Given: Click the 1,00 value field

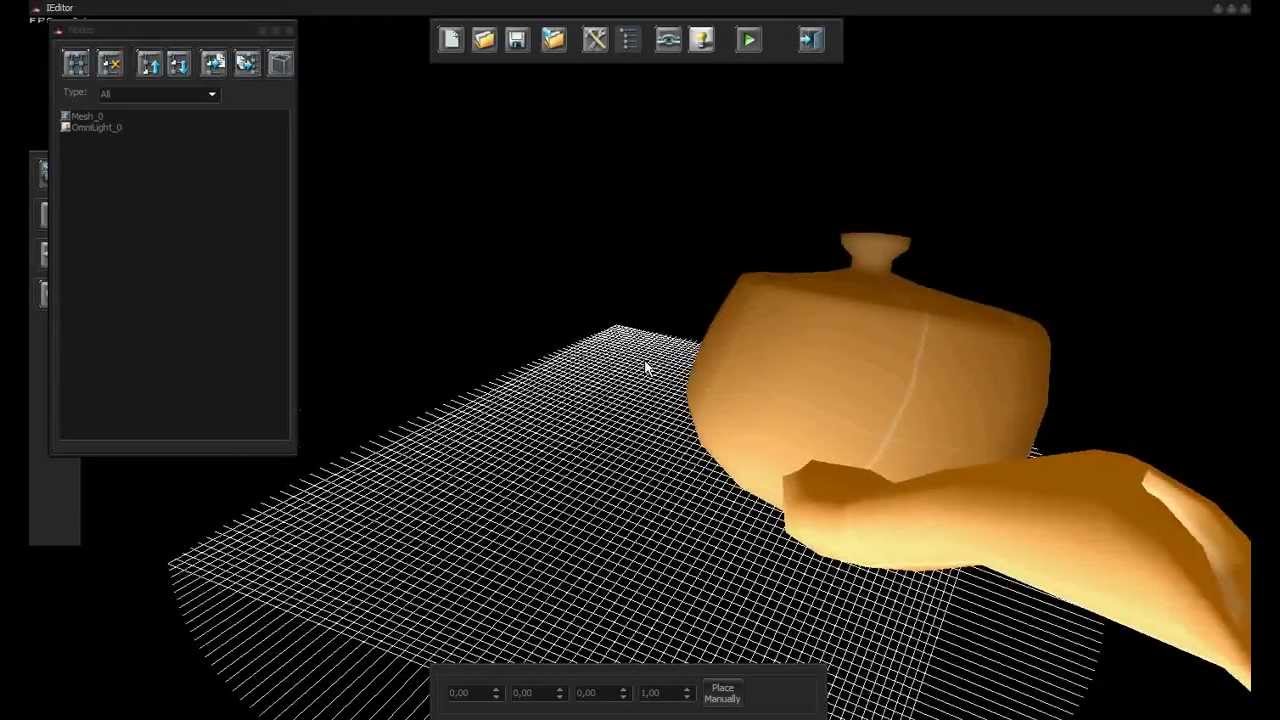Looking at the screenshot, I should pos(666,693).
